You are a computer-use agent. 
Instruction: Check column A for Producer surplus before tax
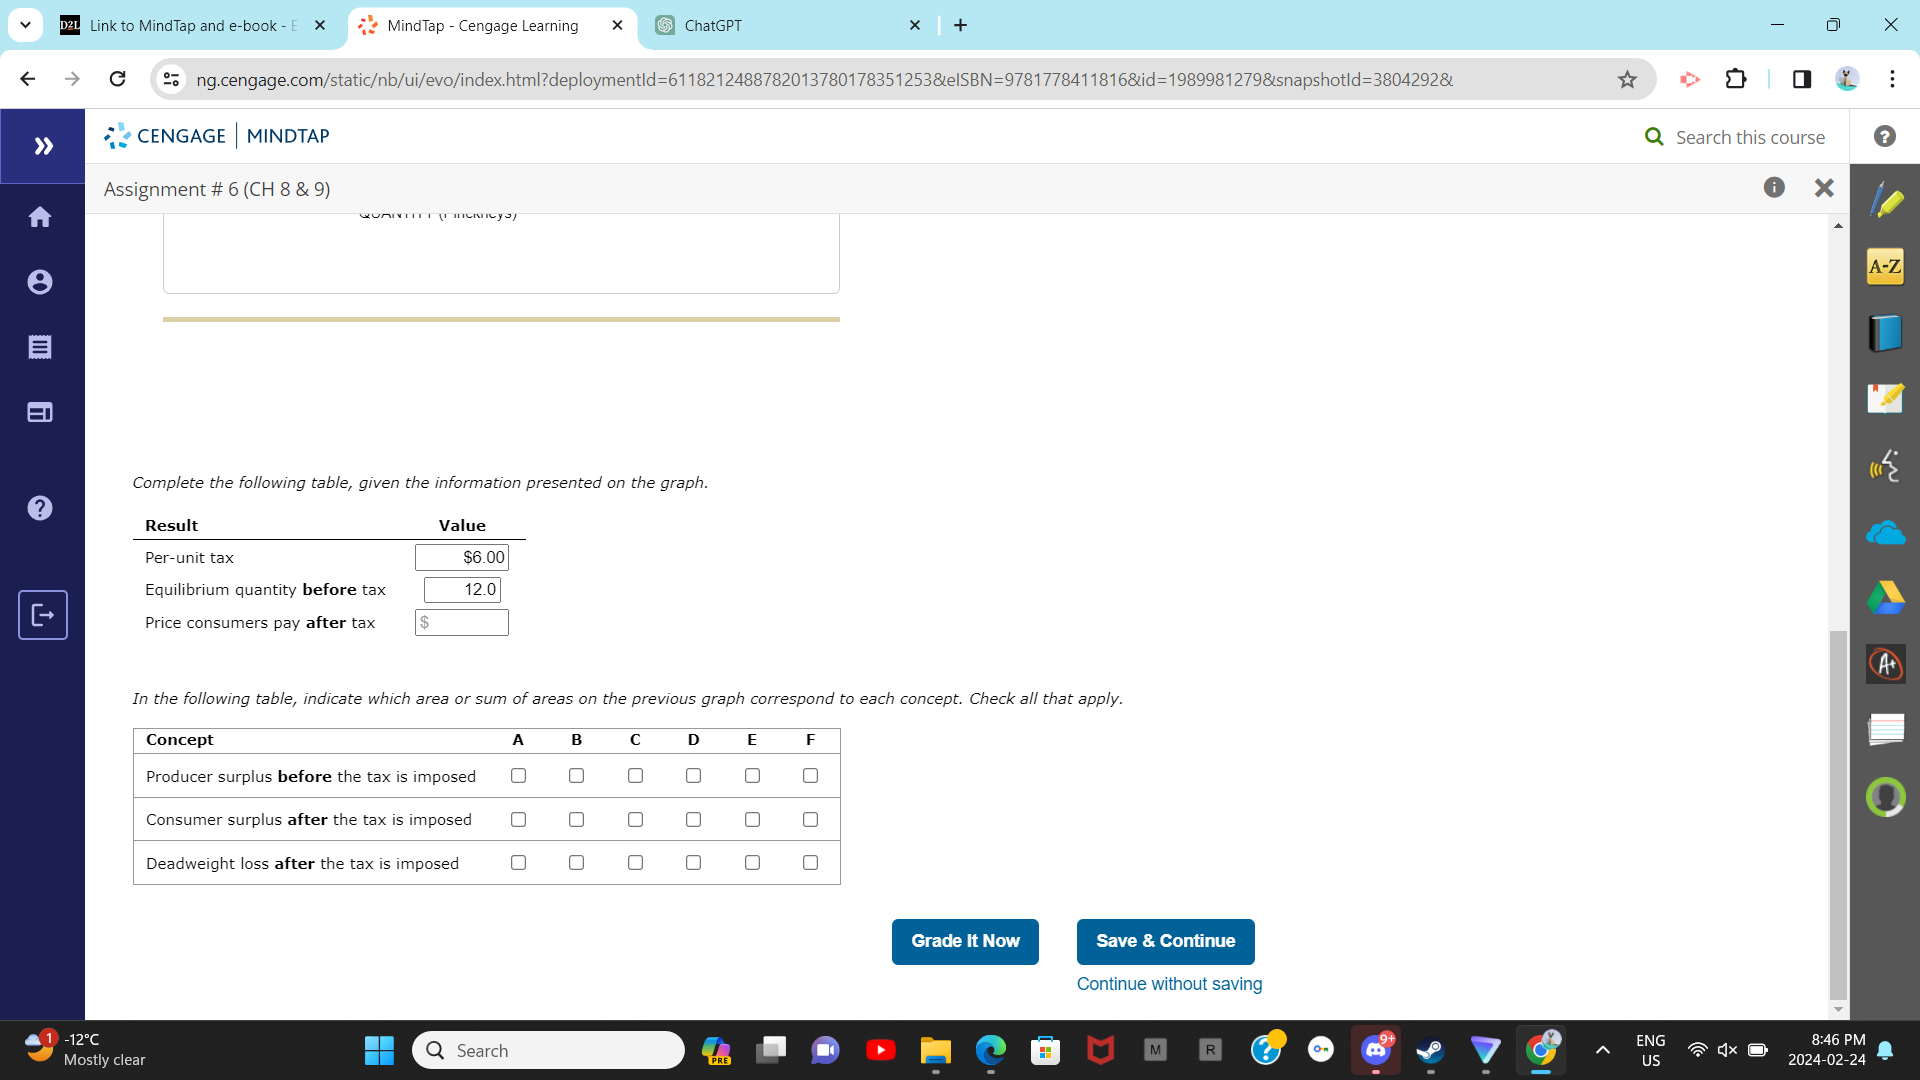518,776
